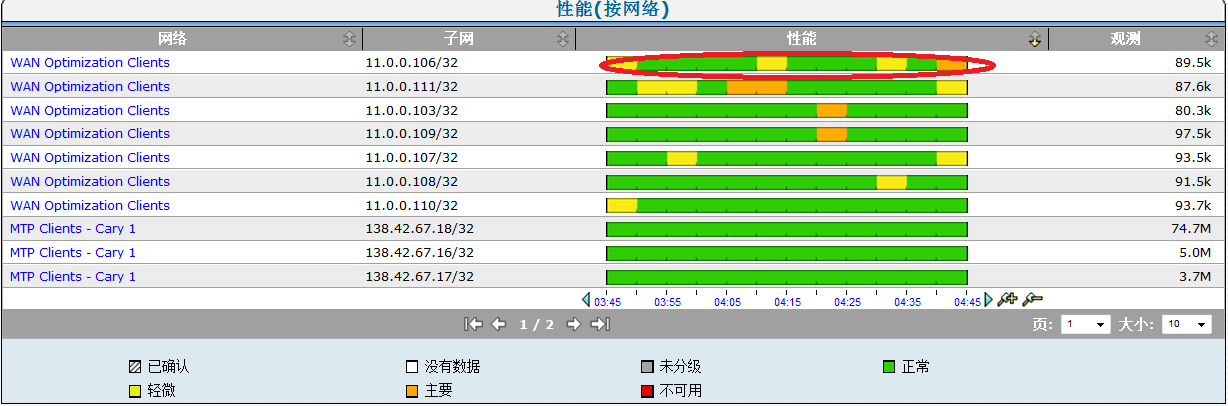1228x406 pixels.
Task: Open WAN Optimization Clients link for 11.0.0.111/32
Action: pos(90,86)
